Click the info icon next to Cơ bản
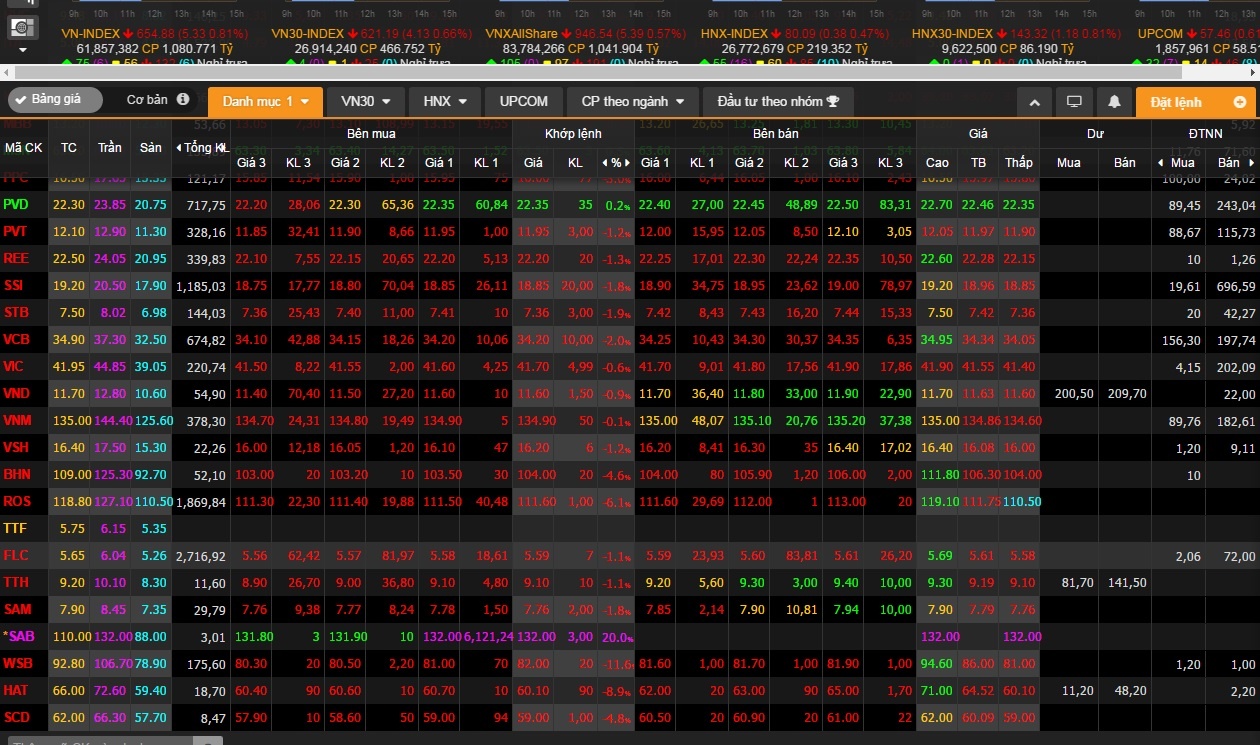 [183, 100]
